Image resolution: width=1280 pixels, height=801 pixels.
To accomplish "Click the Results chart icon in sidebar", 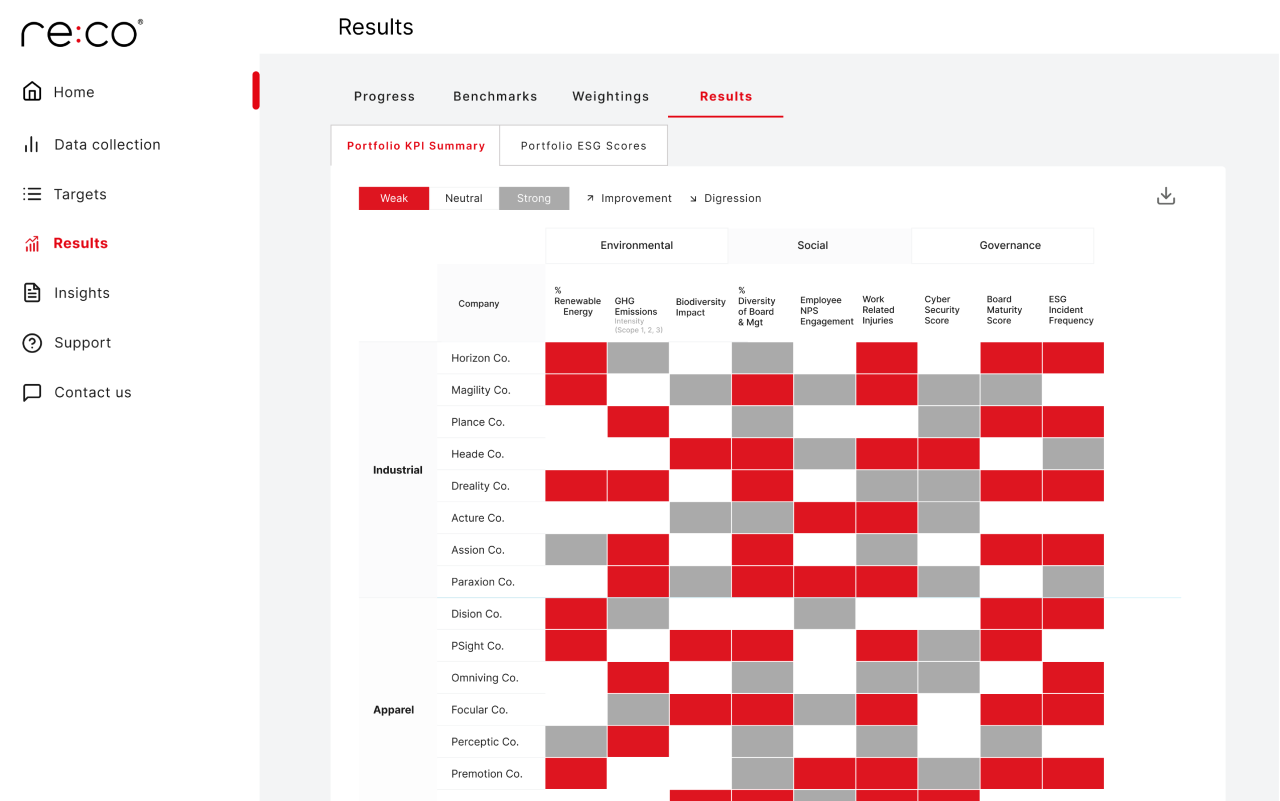I will pyautogui.click(x=32, y=244).
